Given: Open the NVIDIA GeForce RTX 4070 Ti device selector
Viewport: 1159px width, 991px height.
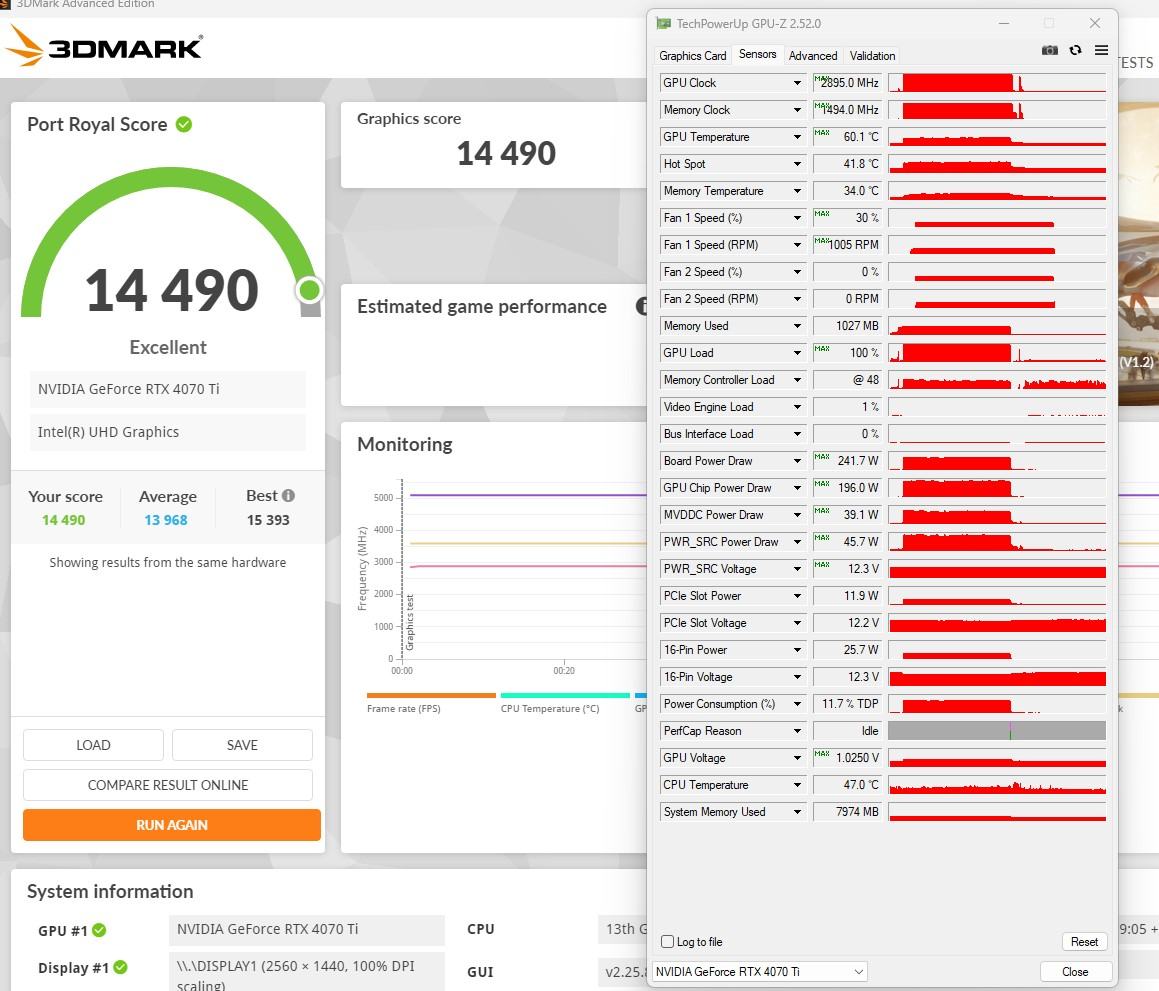Looking at the screenshot, I should pos(759,971).
